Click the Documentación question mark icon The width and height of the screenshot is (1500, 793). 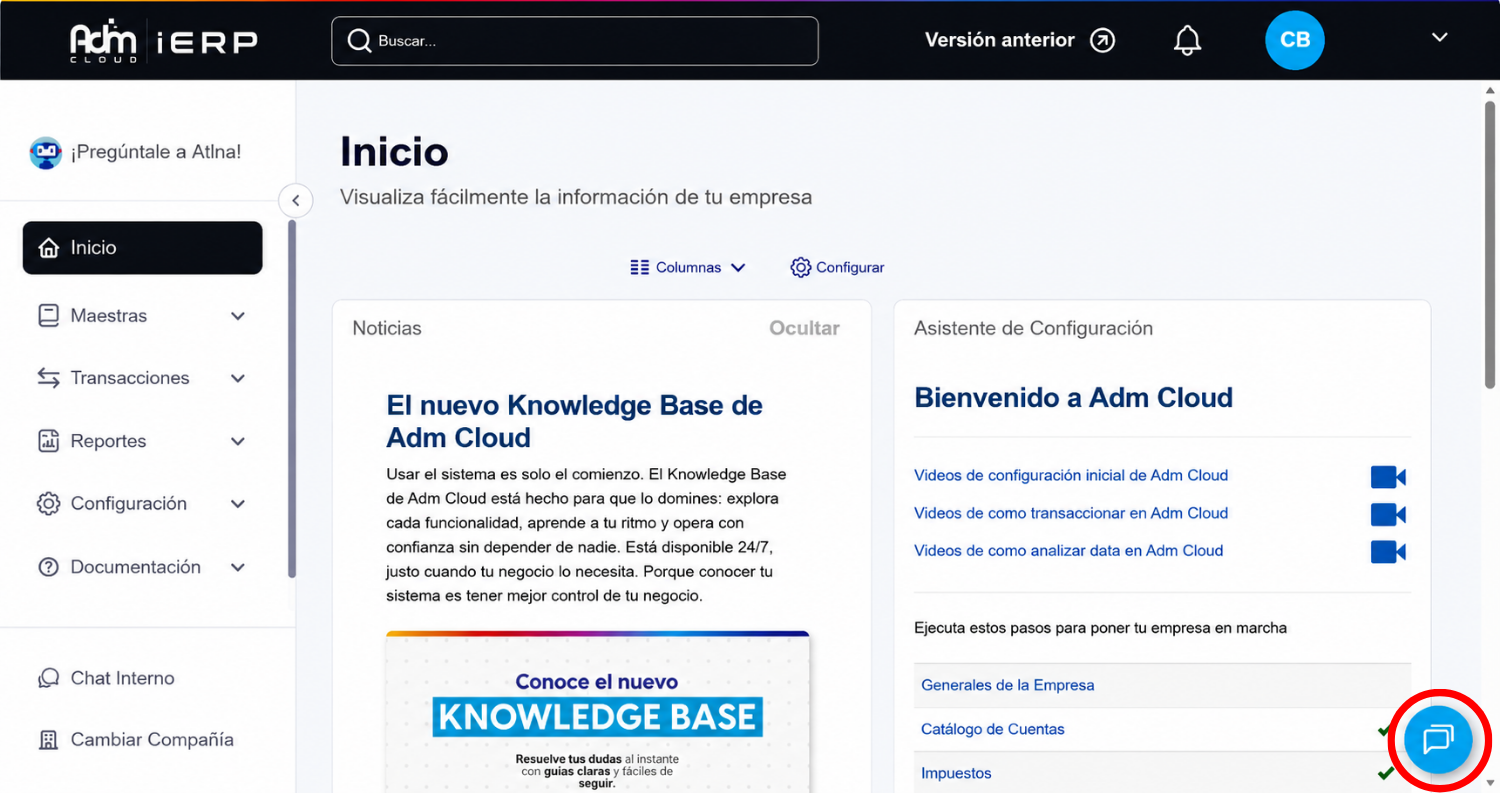[48, 567]
